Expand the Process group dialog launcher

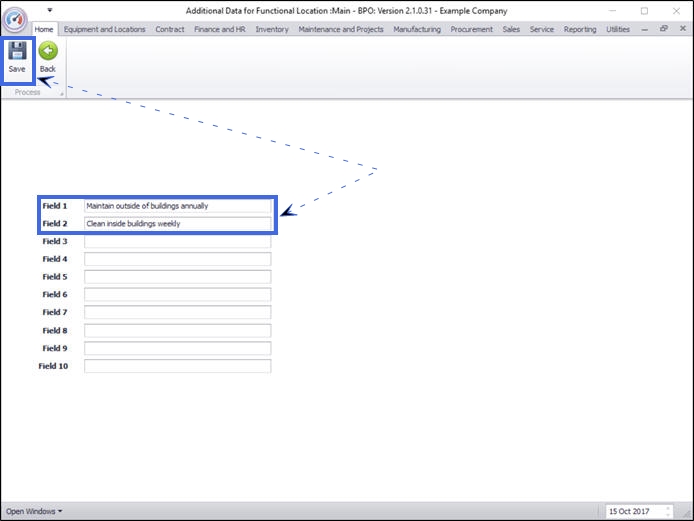[x=62, y=93]
